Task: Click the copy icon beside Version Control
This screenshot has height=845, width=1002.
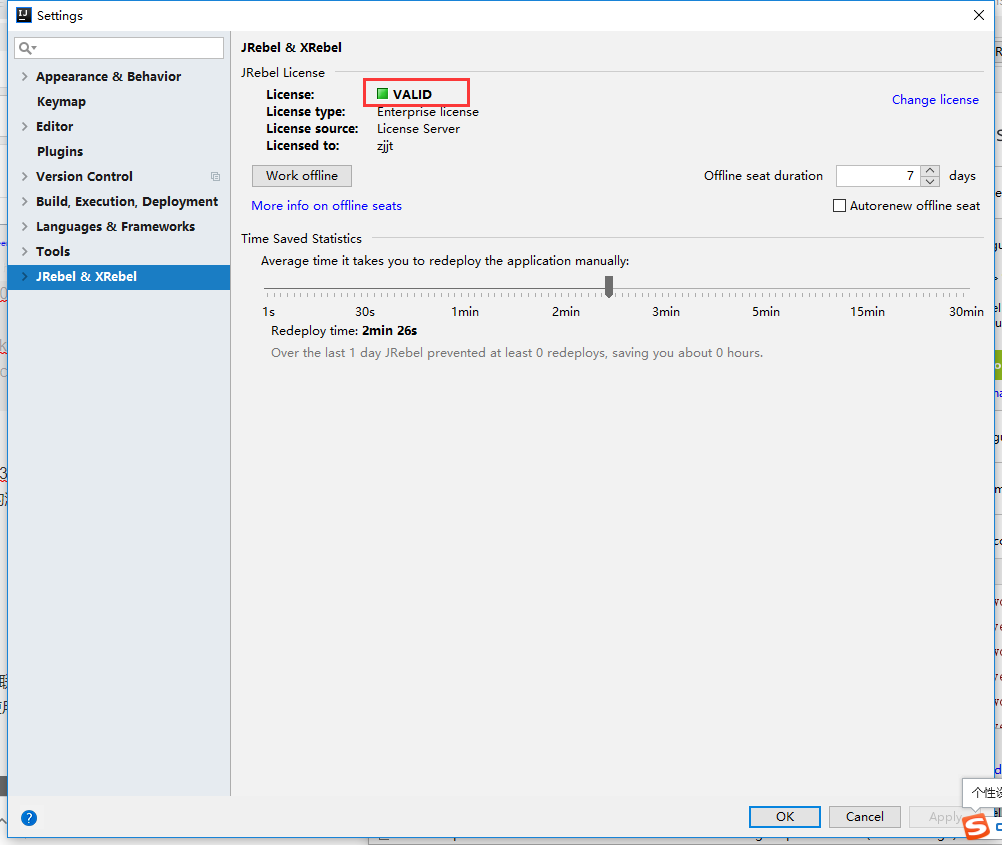Action: point(215,176)
